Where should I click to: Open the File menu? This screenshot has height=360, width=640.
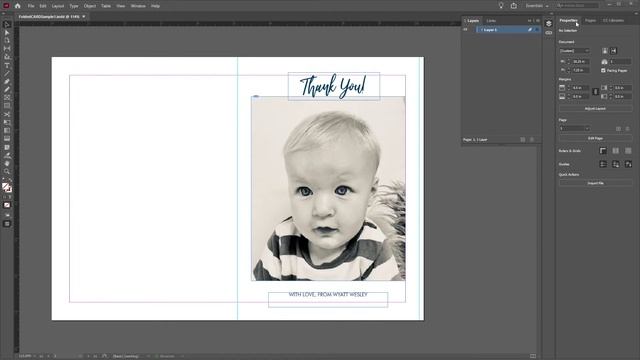click(31, 6)
